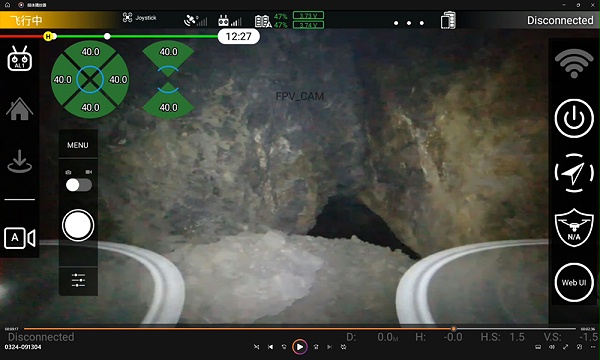Screen dimensions: 600x360
Task: Open the drone shield N/A icon
Action: coord(574,228)
